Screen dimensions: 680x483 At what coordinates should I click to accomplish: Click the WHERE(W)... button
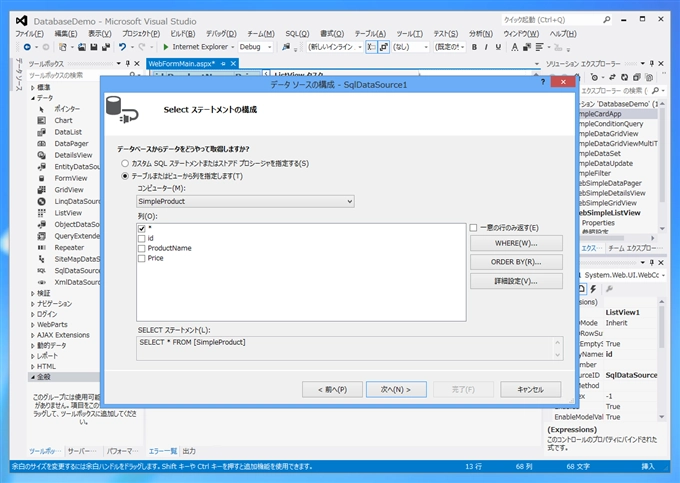click(x=516, y=243)
